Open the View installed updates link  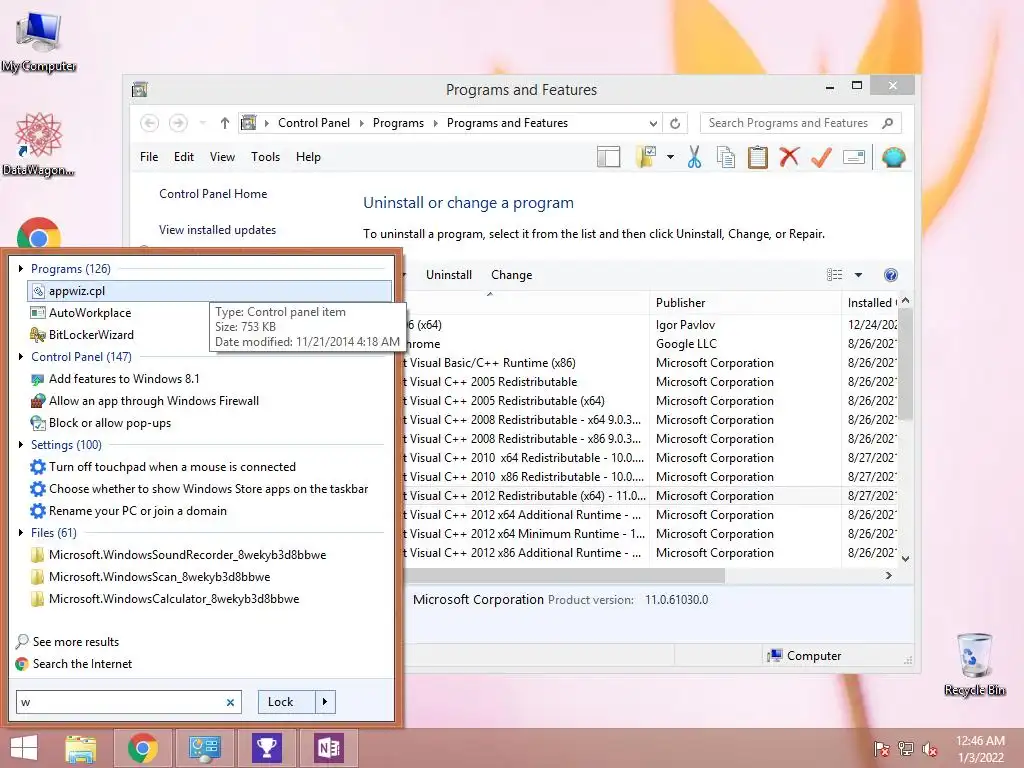pos(217,230)
